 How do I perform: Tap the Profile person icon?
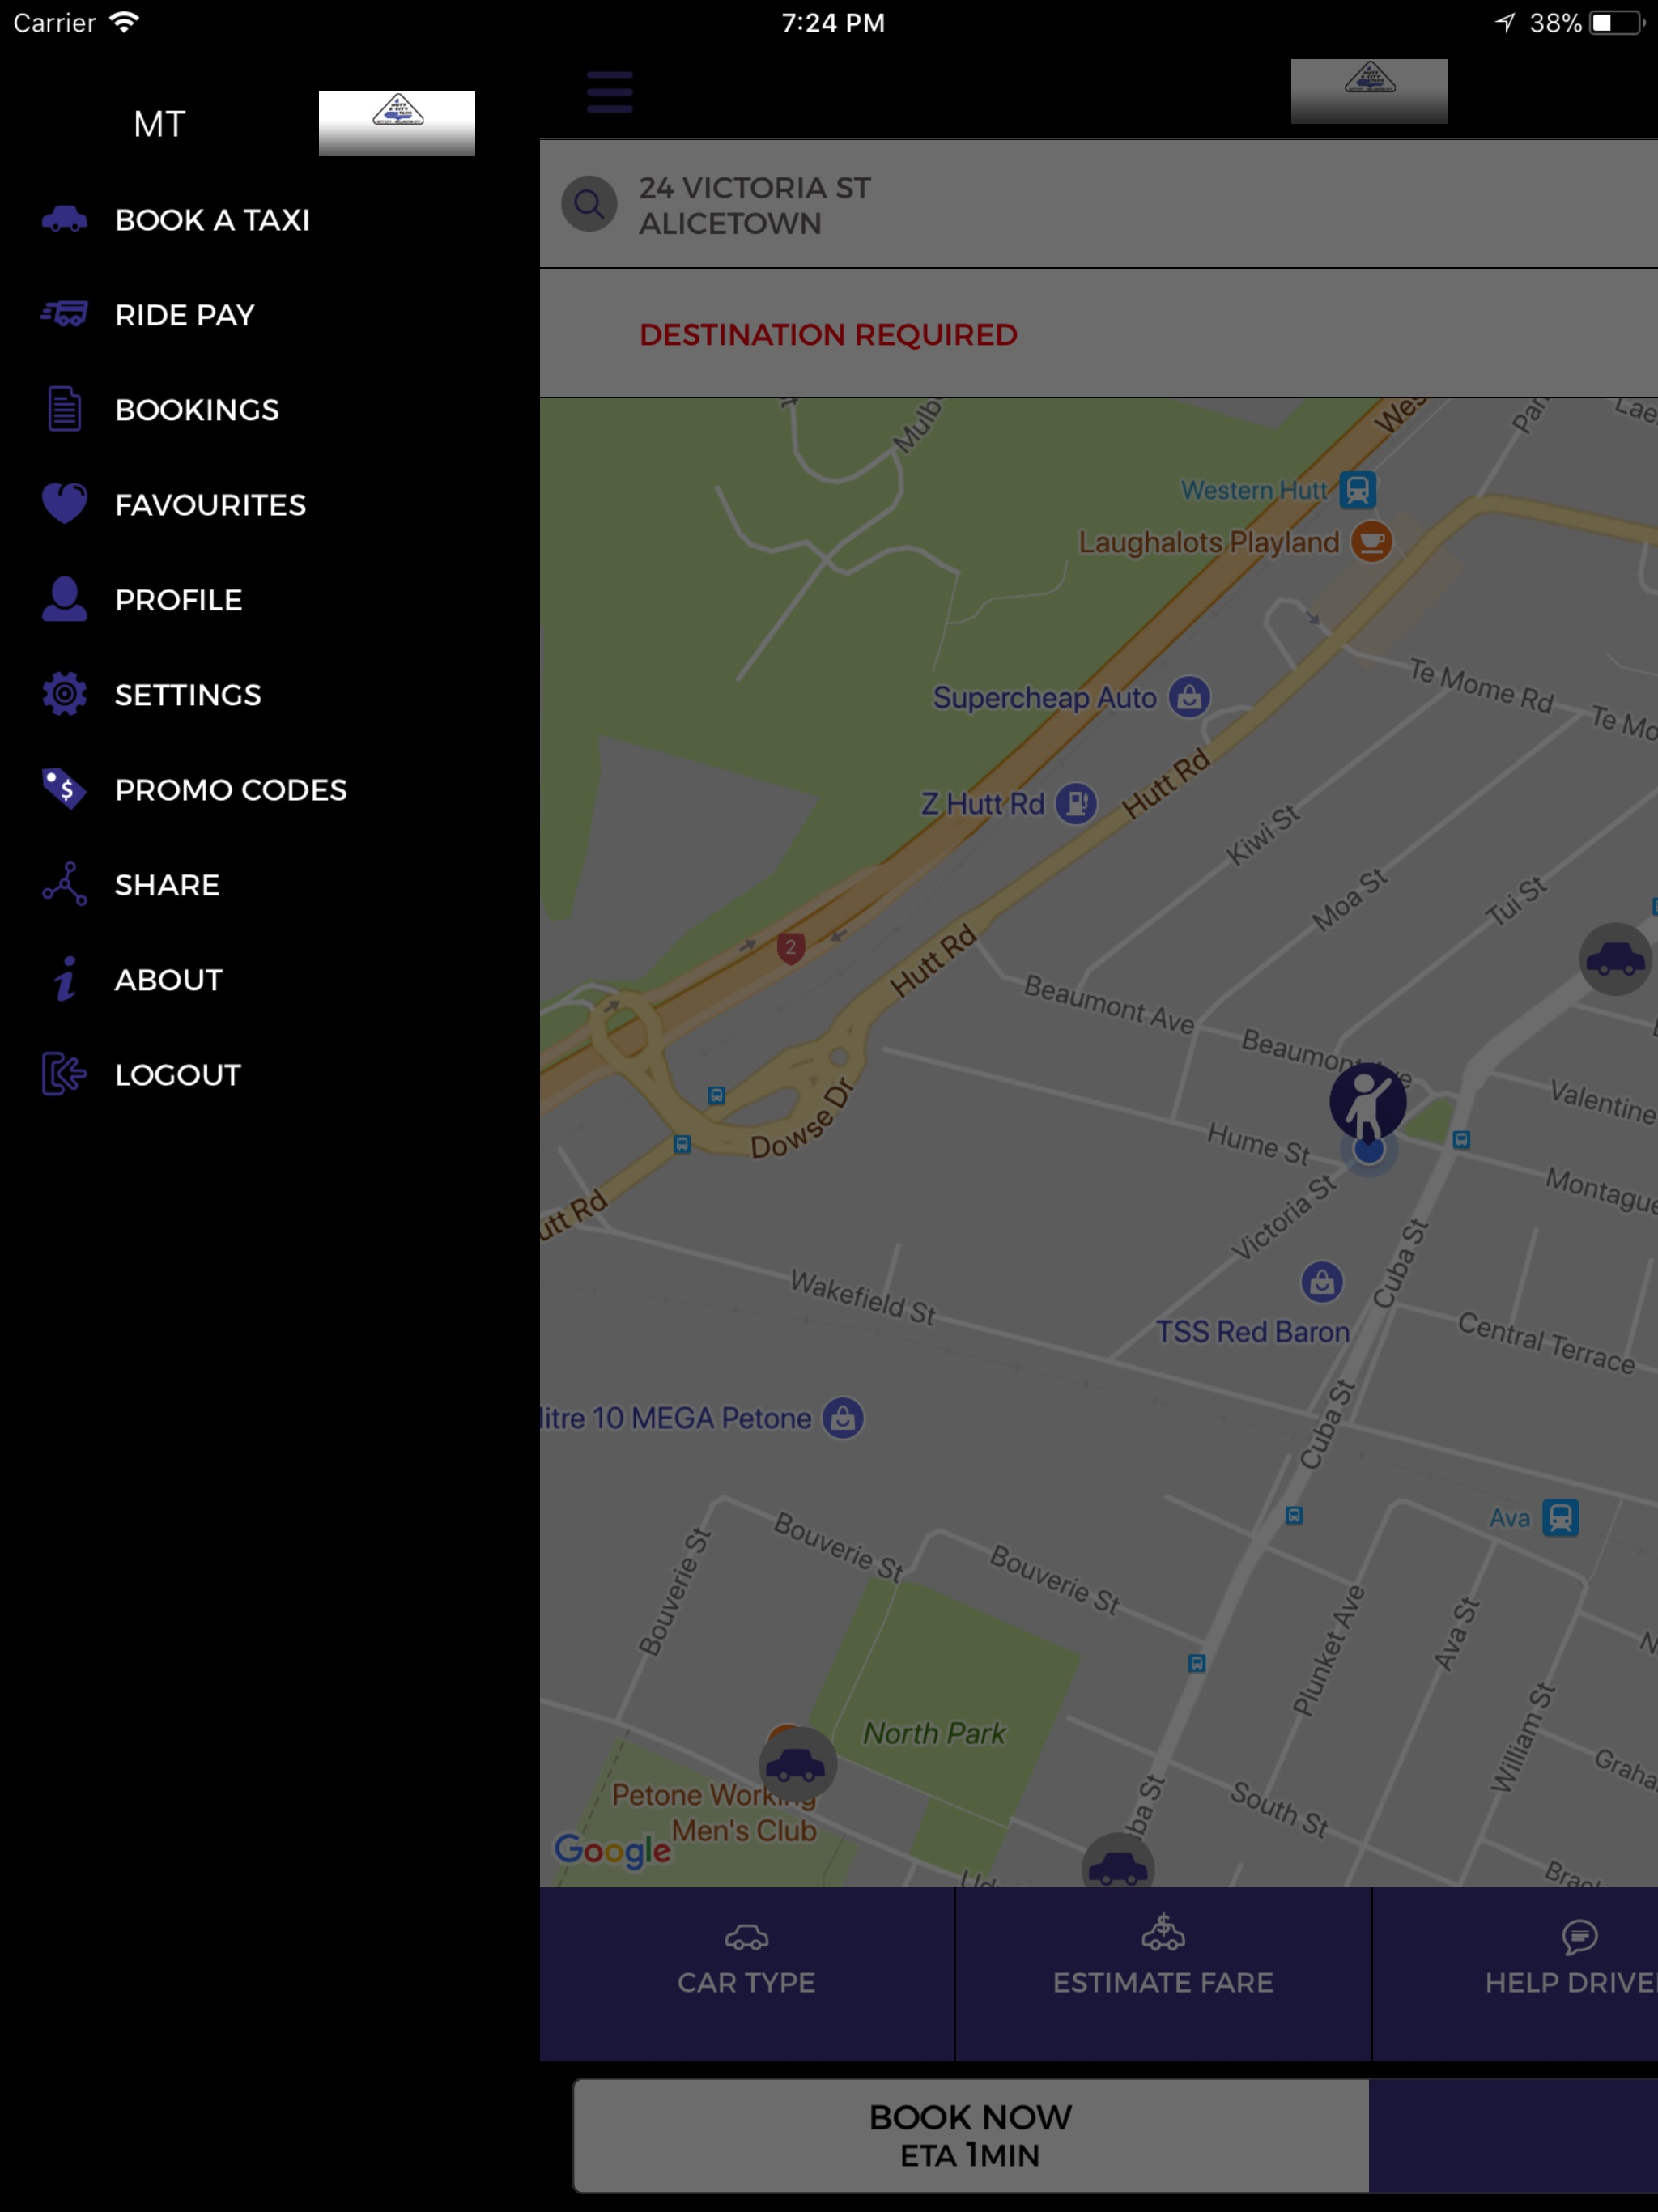(x=65, y=599)
